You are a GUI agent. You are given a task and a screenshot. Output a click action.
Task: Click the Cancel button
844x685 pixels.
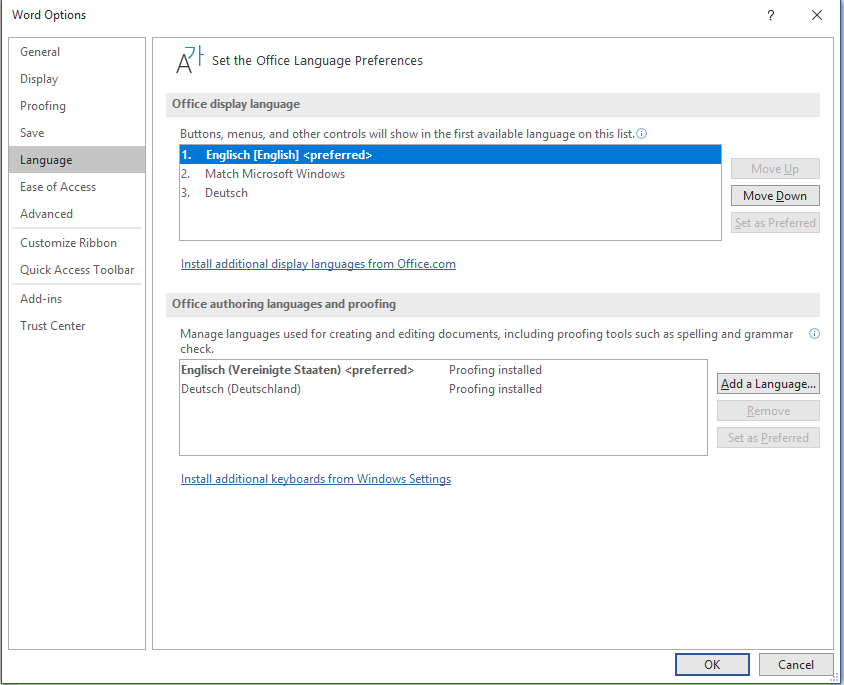click(x=795, y=665)
